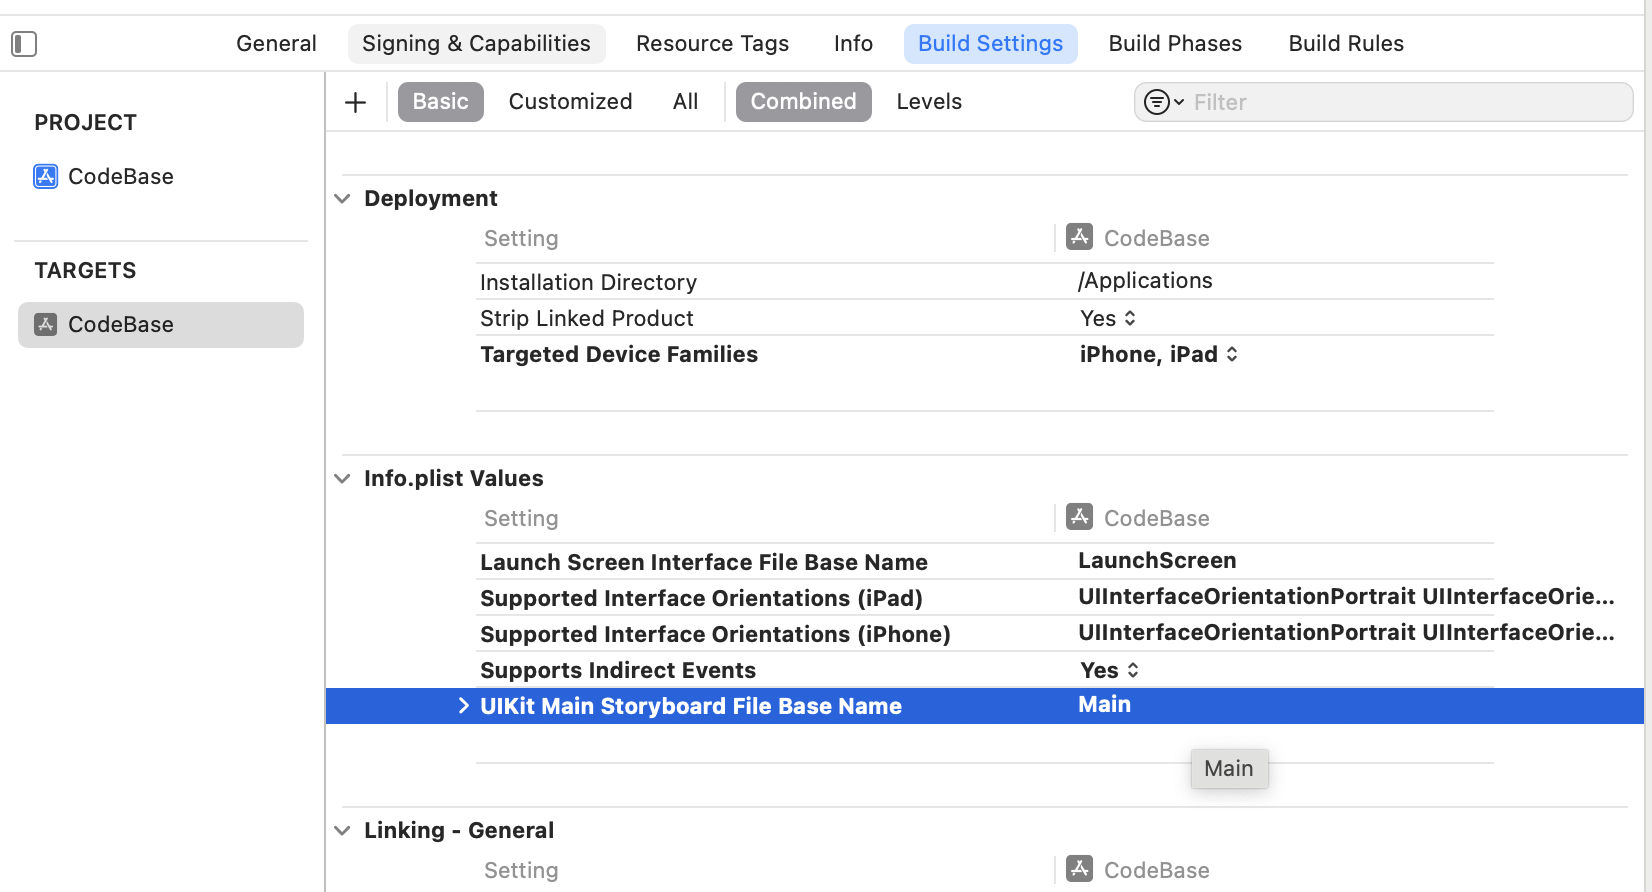Open the Build Rules tab

click(1346, 44)
